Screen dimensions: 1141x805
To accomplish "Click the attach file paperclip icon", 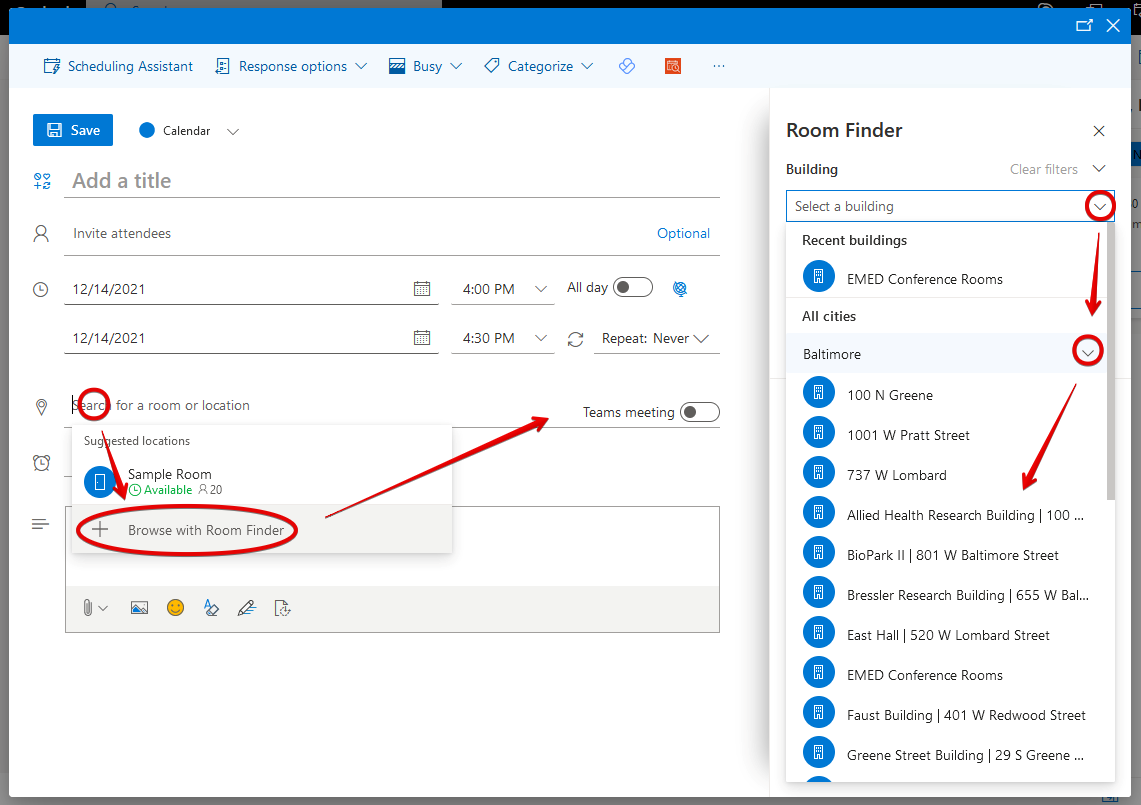I will [x=88, y=608].
